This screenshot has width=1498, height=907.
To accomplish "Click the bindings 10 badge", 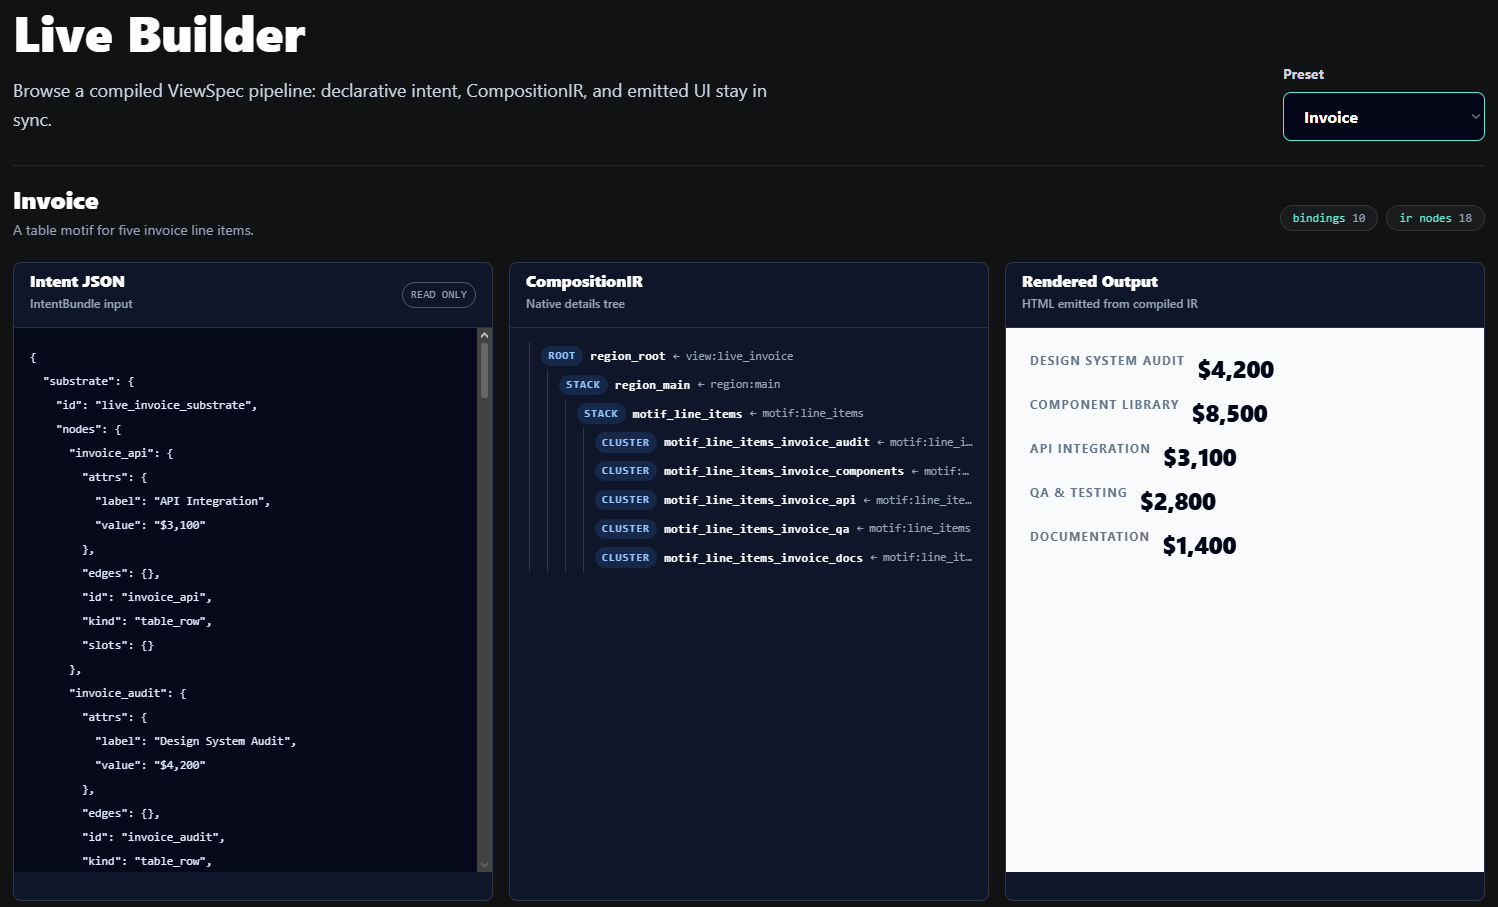I will pyautogui.click(x=1329, y=218).
